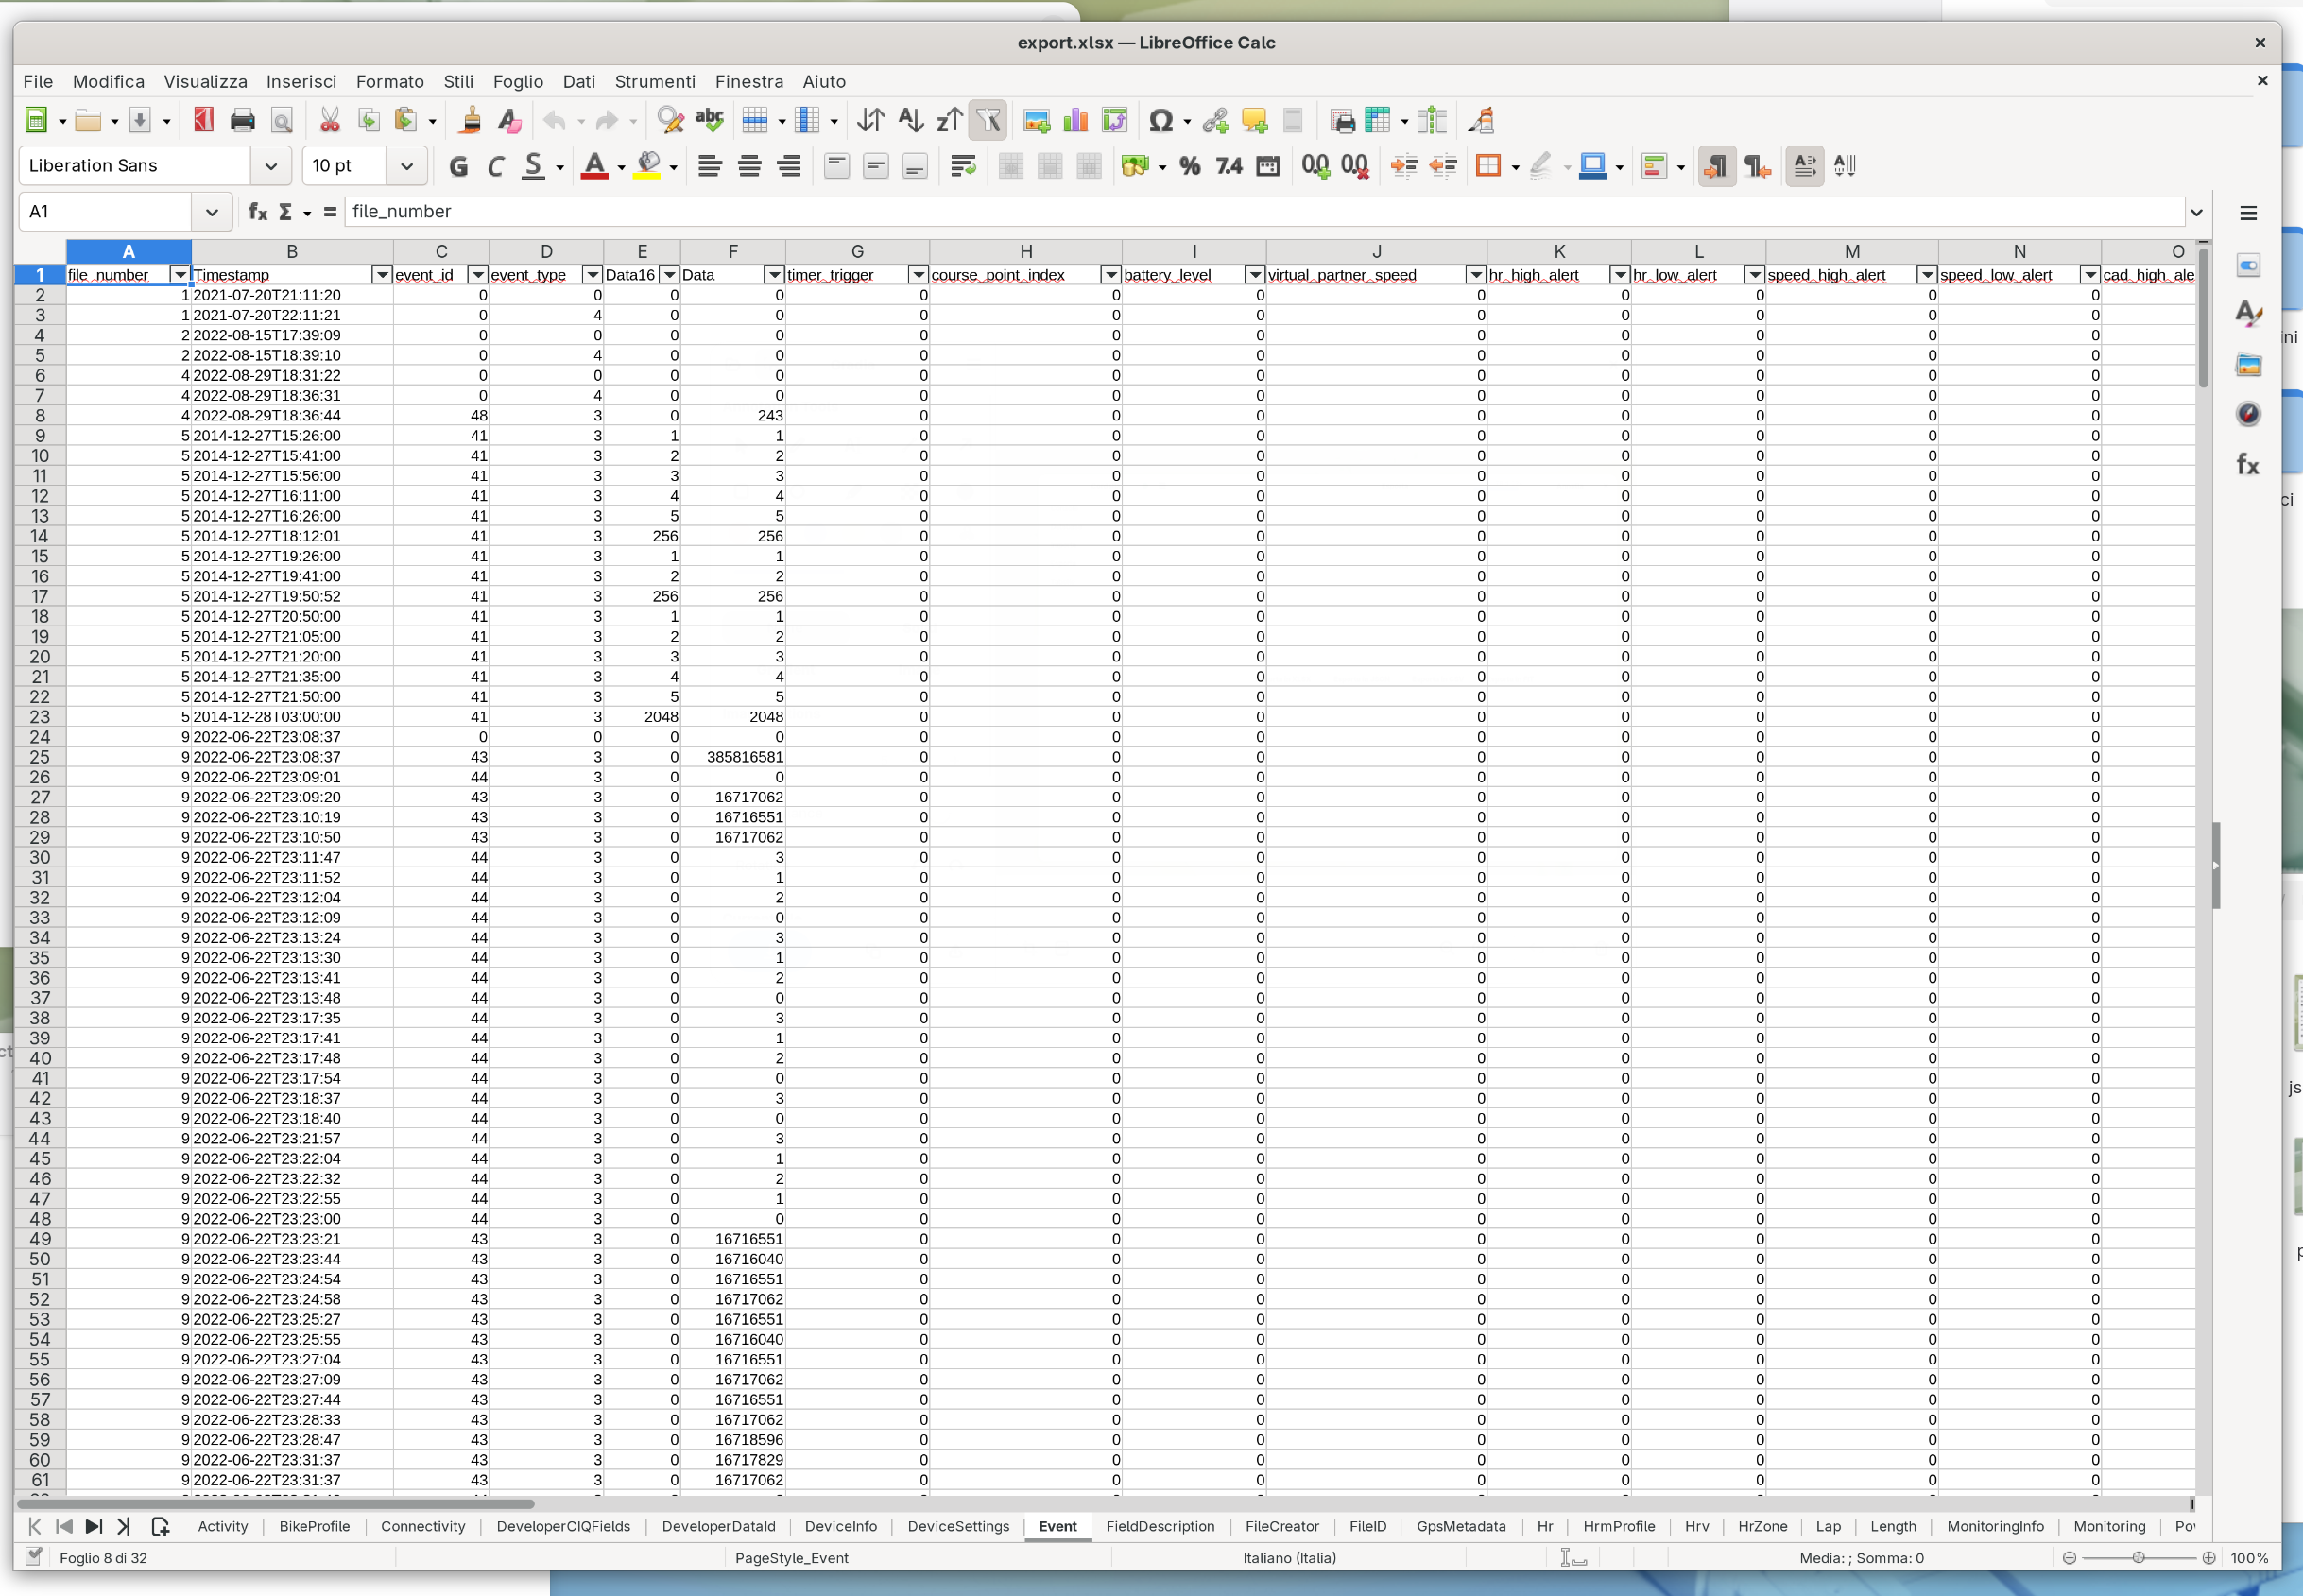Viewport: 2303px width, 1596px height.
Task: Click the Add decimal place icon
Action: pos(1315,166)
